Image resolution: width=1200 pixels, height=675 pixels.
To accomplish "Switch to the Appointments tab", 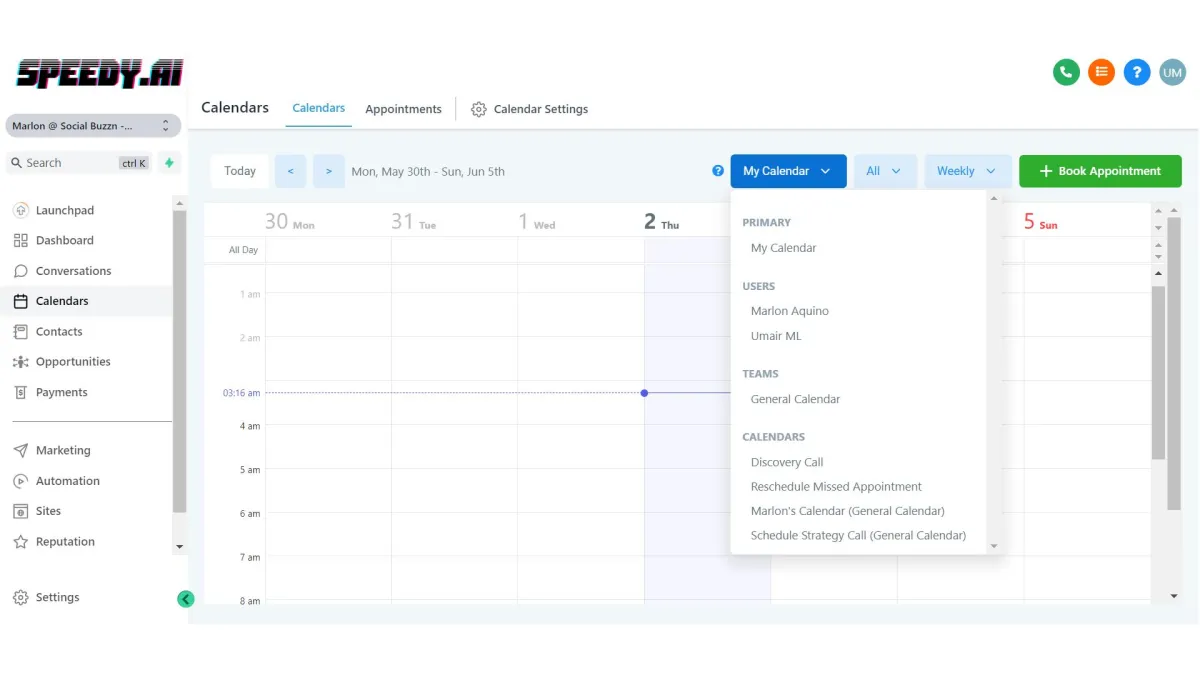I will coord(403,109).
